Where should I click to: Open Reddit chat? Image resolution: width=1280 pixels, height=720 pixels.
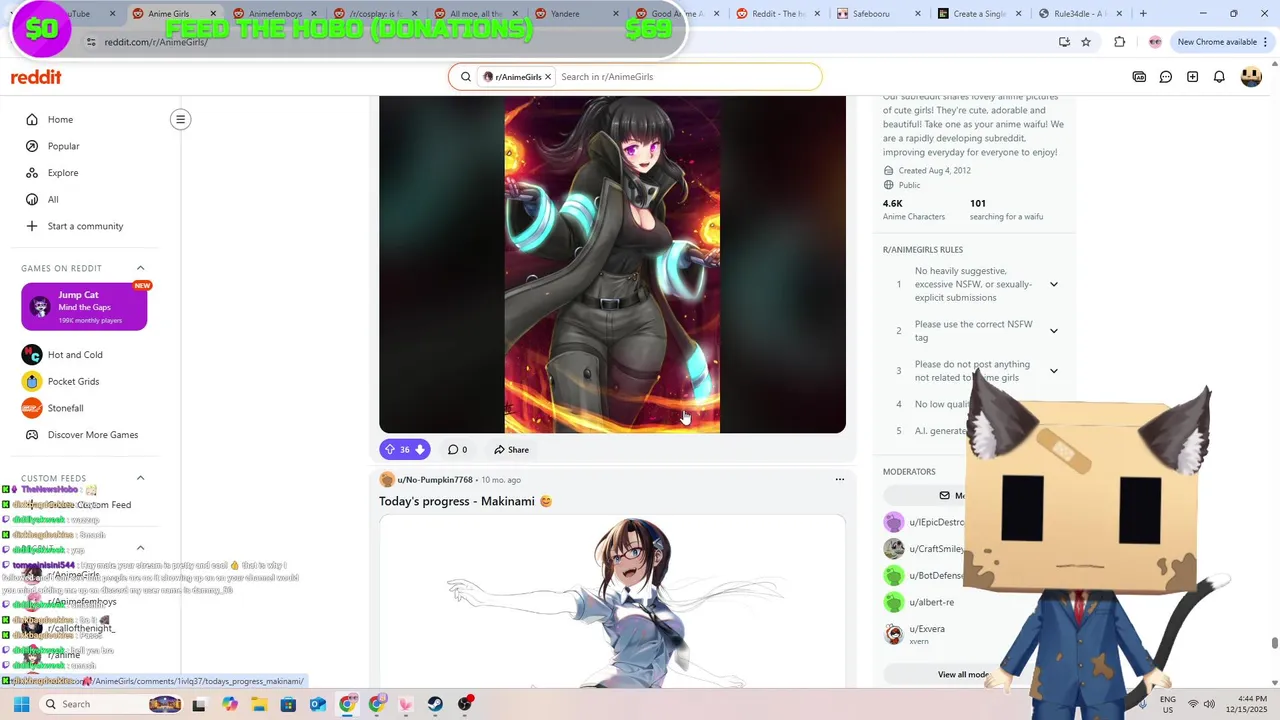click(x=1166, y=77)
